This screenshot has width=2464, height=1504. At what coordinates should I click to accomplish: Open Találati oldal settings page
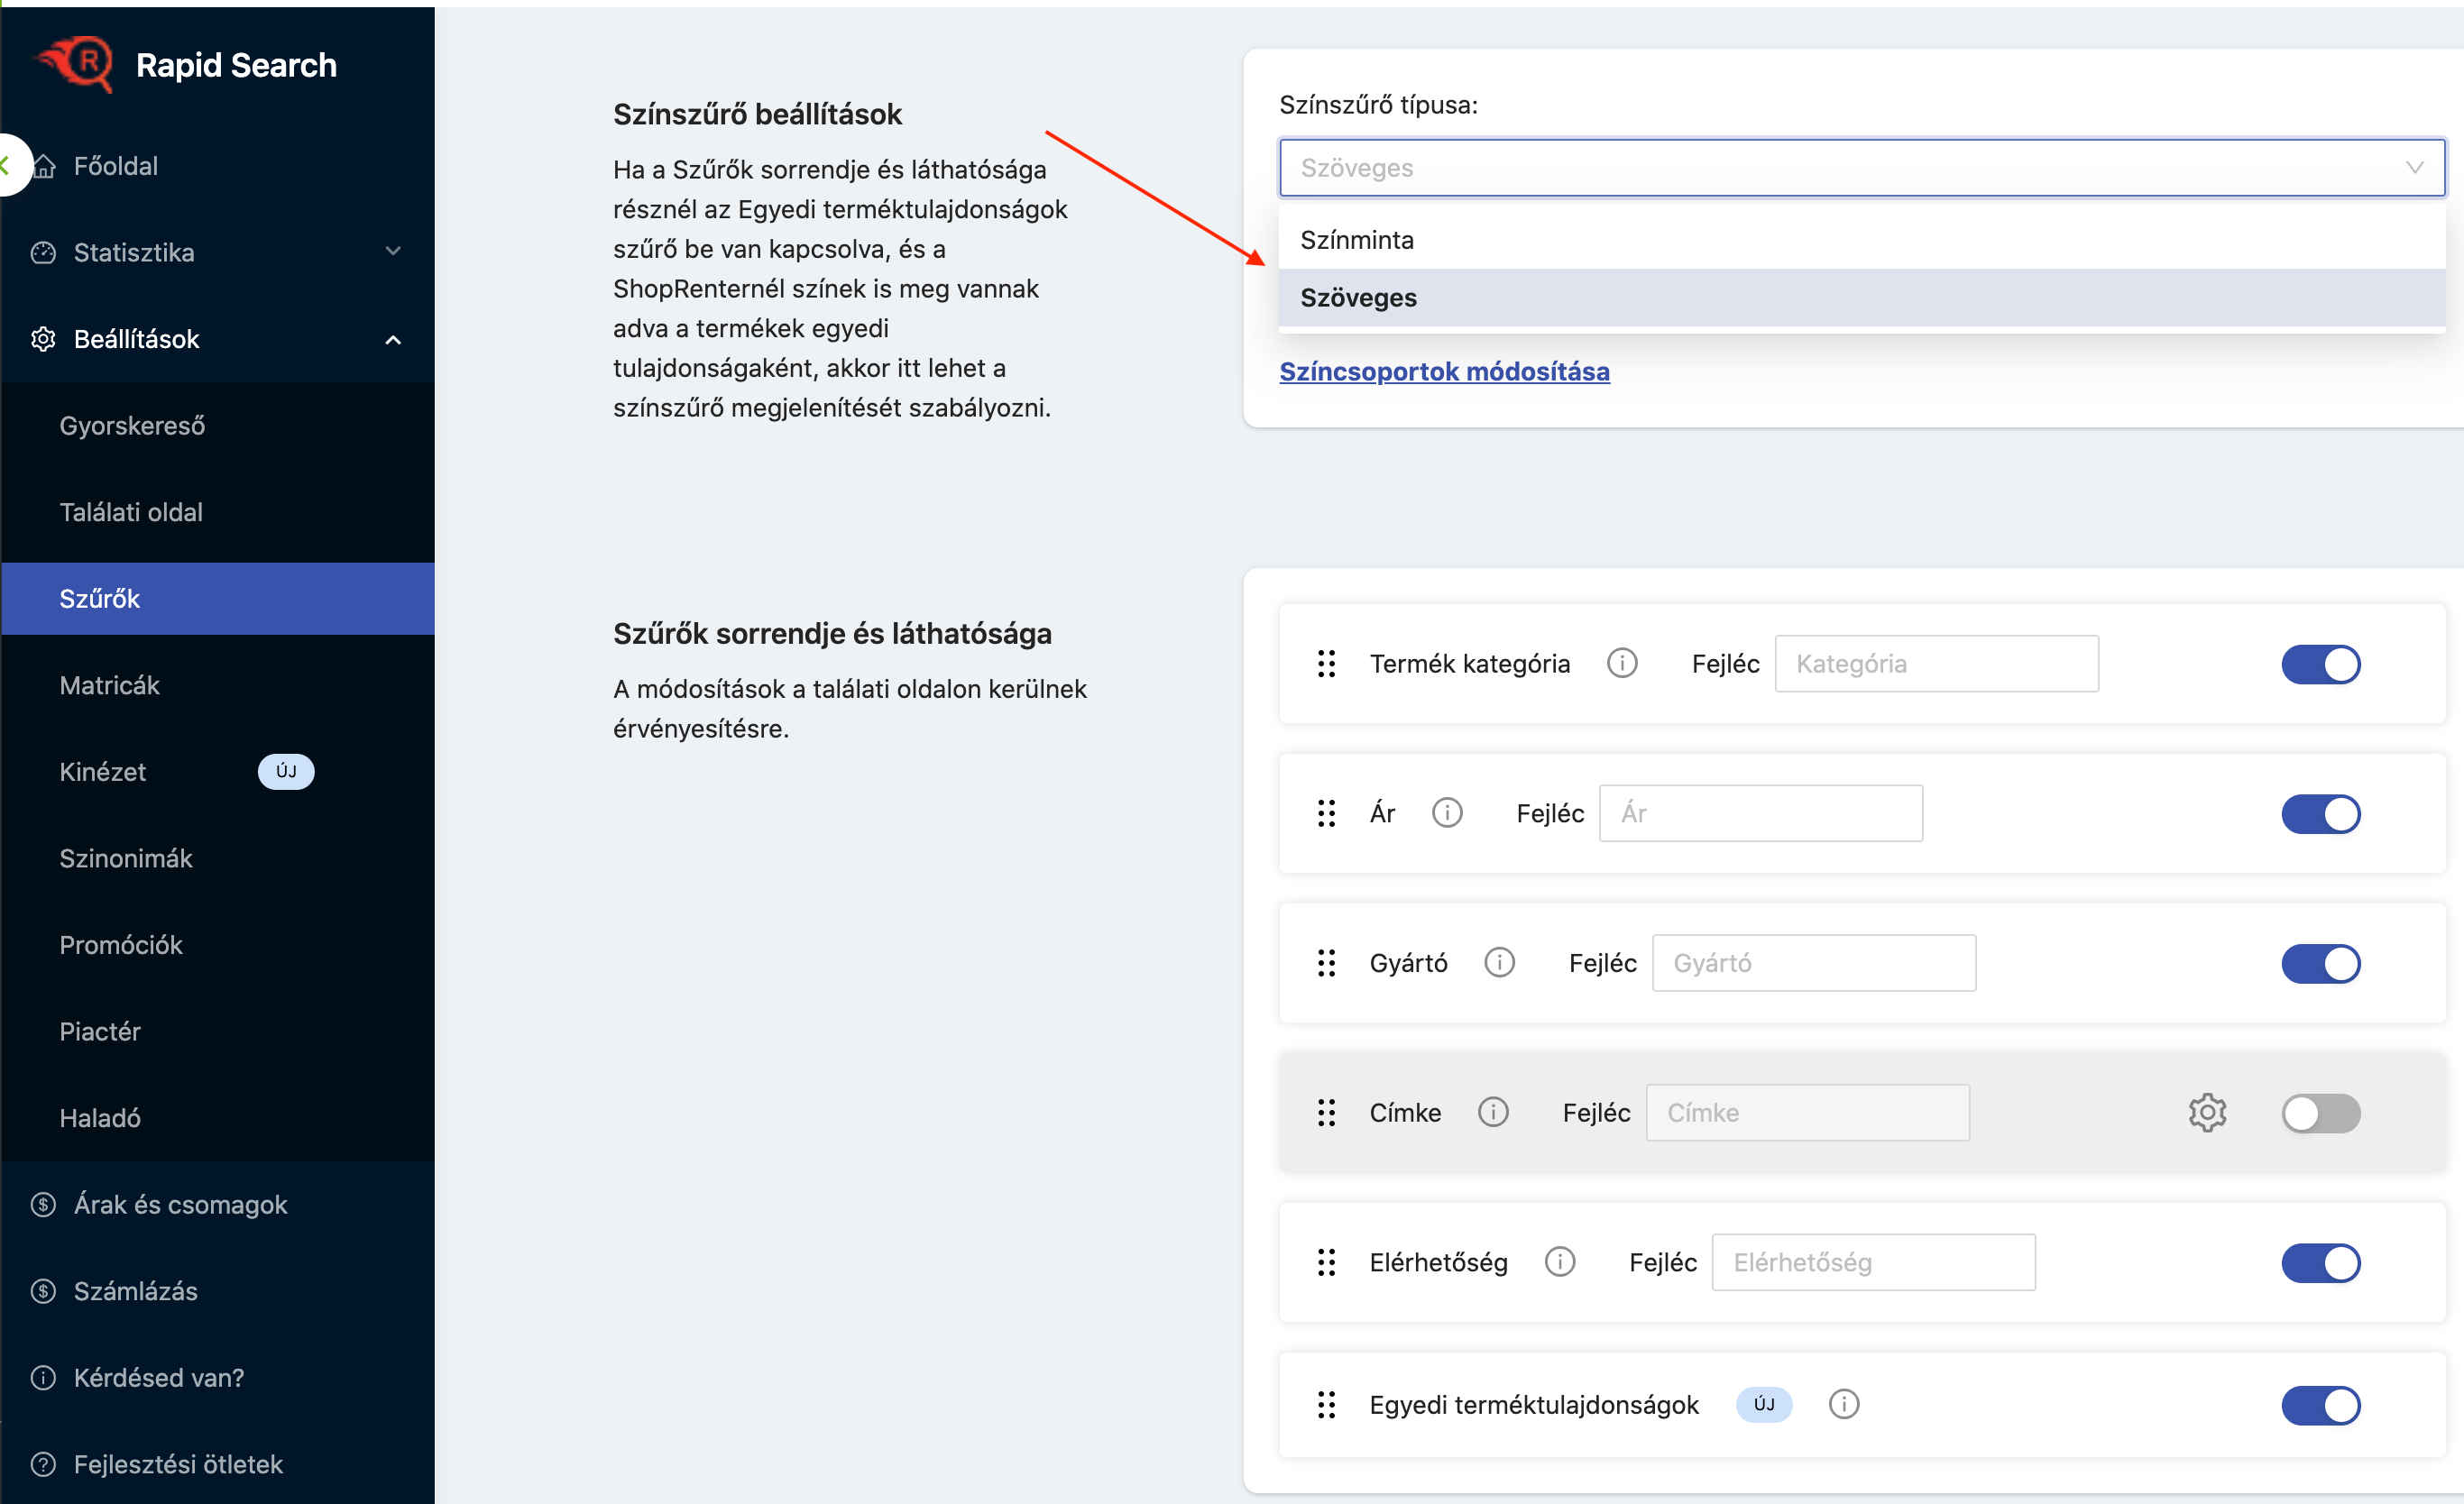(x=131, y=512)
